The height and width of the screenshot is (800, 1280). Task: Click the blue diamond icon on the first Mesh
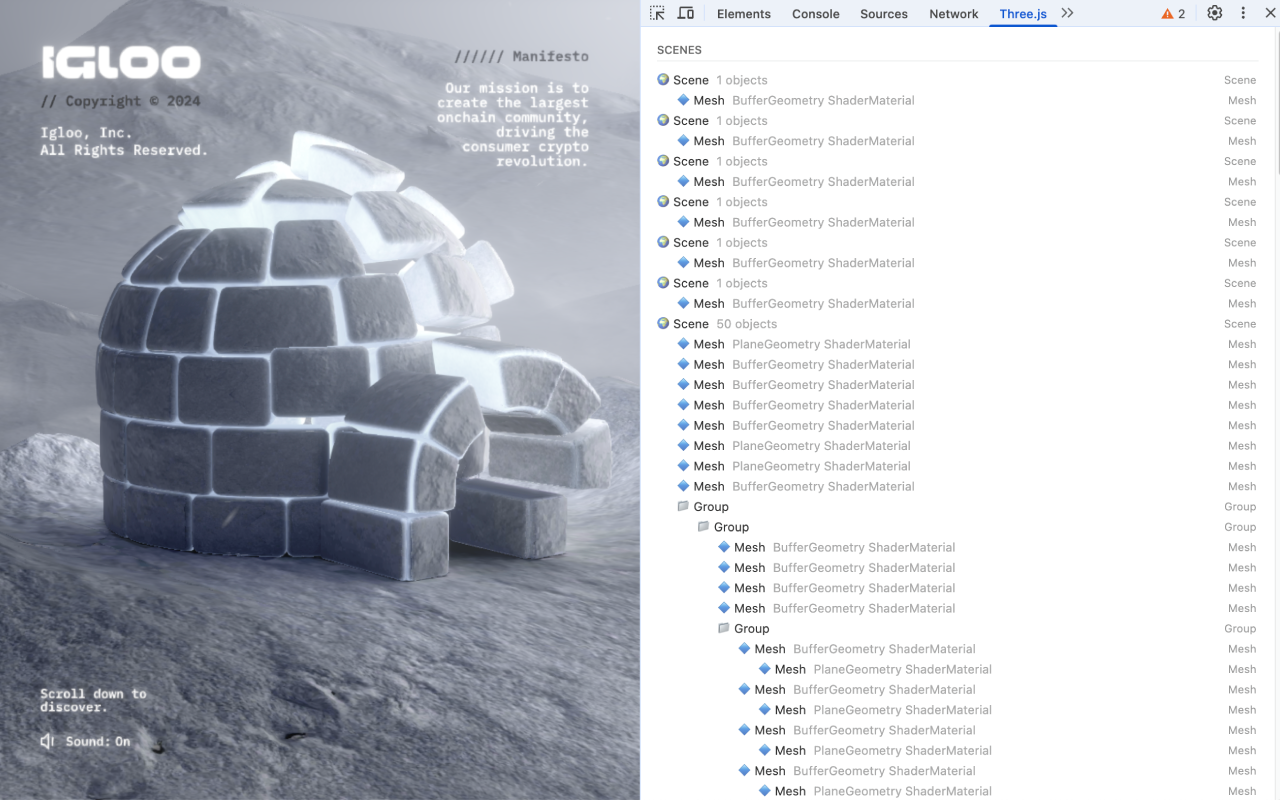[686, 100]
